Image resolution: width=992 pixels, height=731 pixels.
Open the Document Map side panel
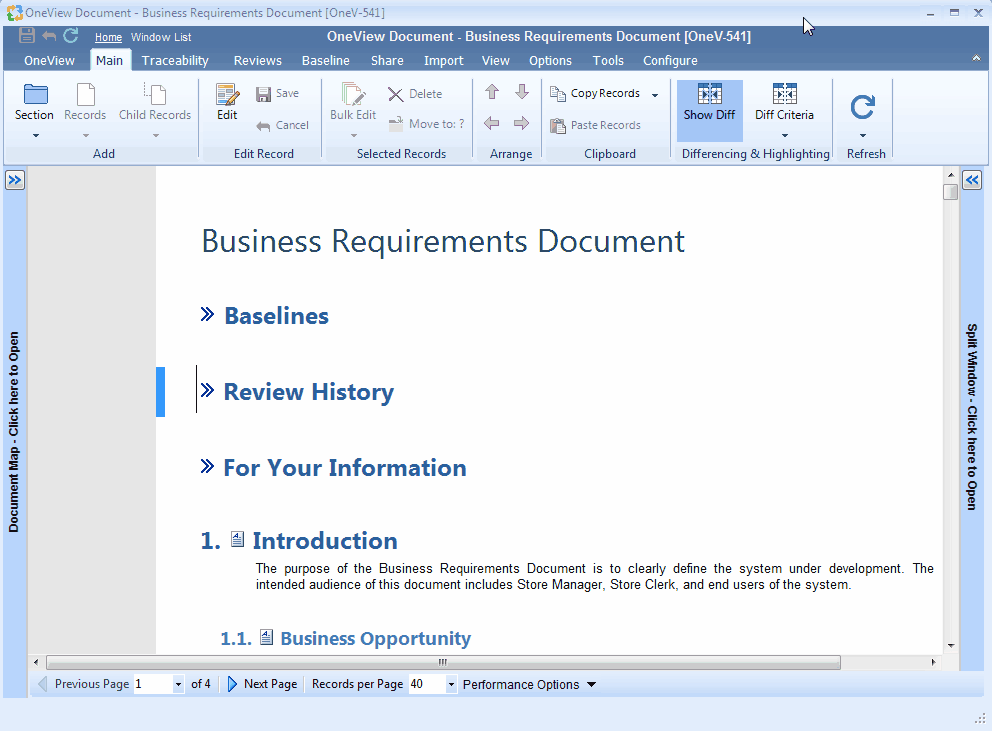click(x=15, y=180)
